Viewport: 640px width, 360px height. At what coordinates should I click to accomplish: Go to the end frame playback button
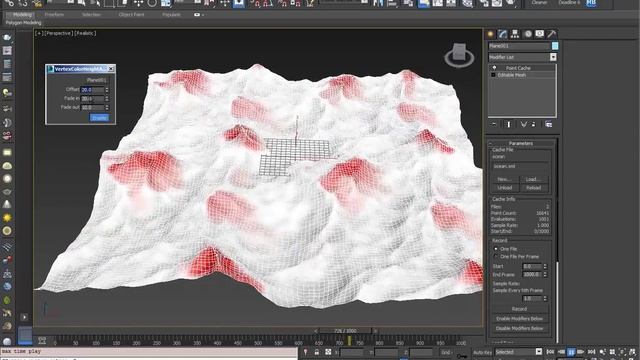[591, 352]
